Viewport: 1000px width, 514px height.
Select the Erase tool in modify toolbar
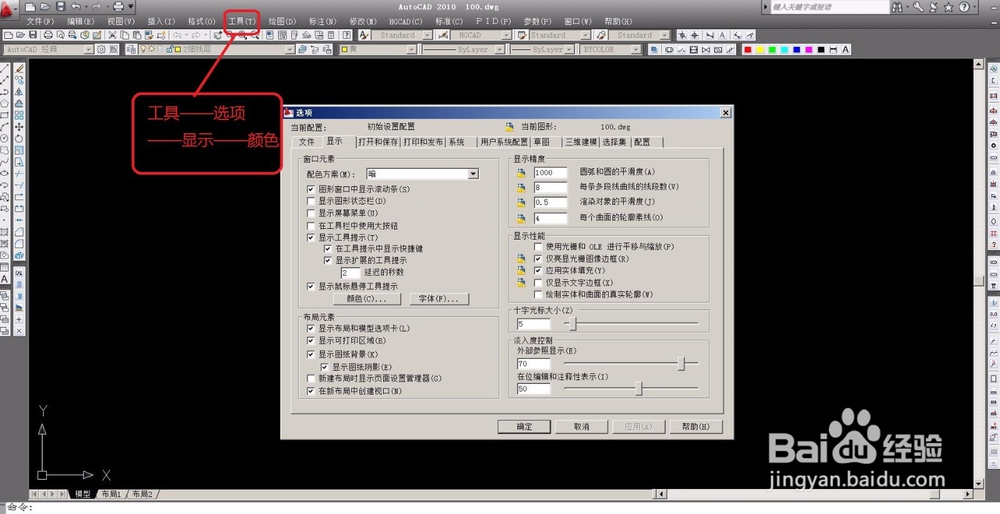coord(19,68)
